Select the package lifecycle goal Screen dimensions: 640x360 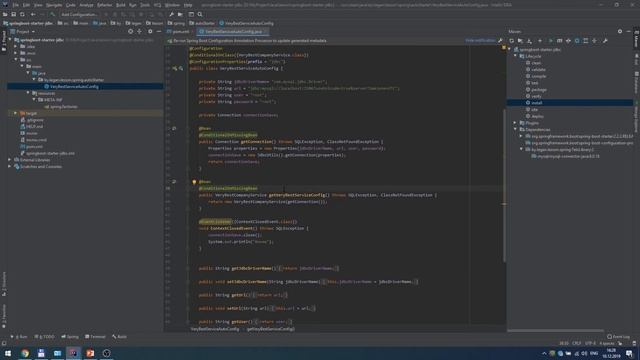click(536, 90)
